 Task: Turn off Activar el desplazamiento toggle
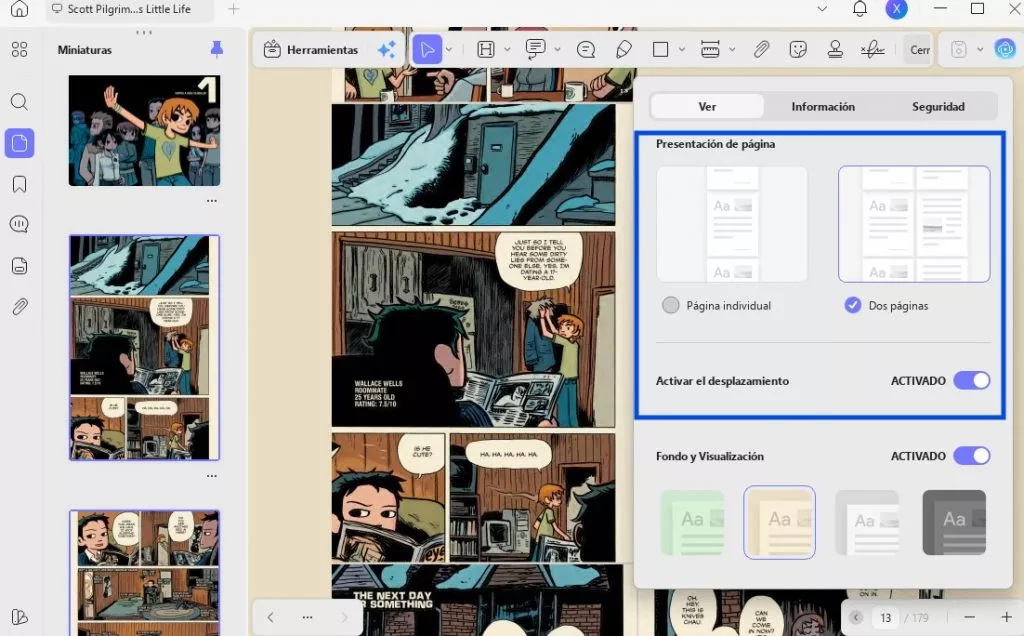(x=972, y=381)
